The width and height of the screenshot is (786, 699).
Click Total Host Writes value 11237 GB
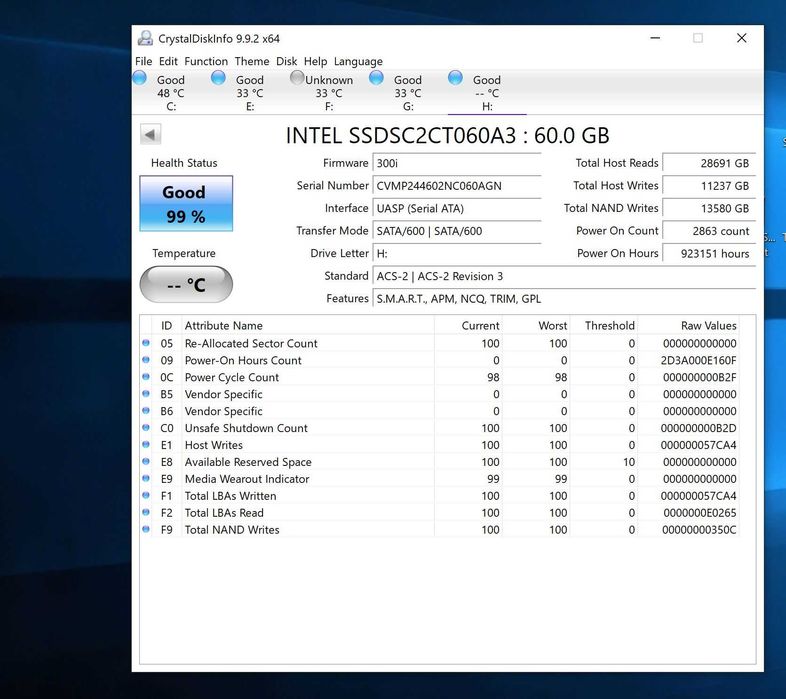(x=709, y=186)
